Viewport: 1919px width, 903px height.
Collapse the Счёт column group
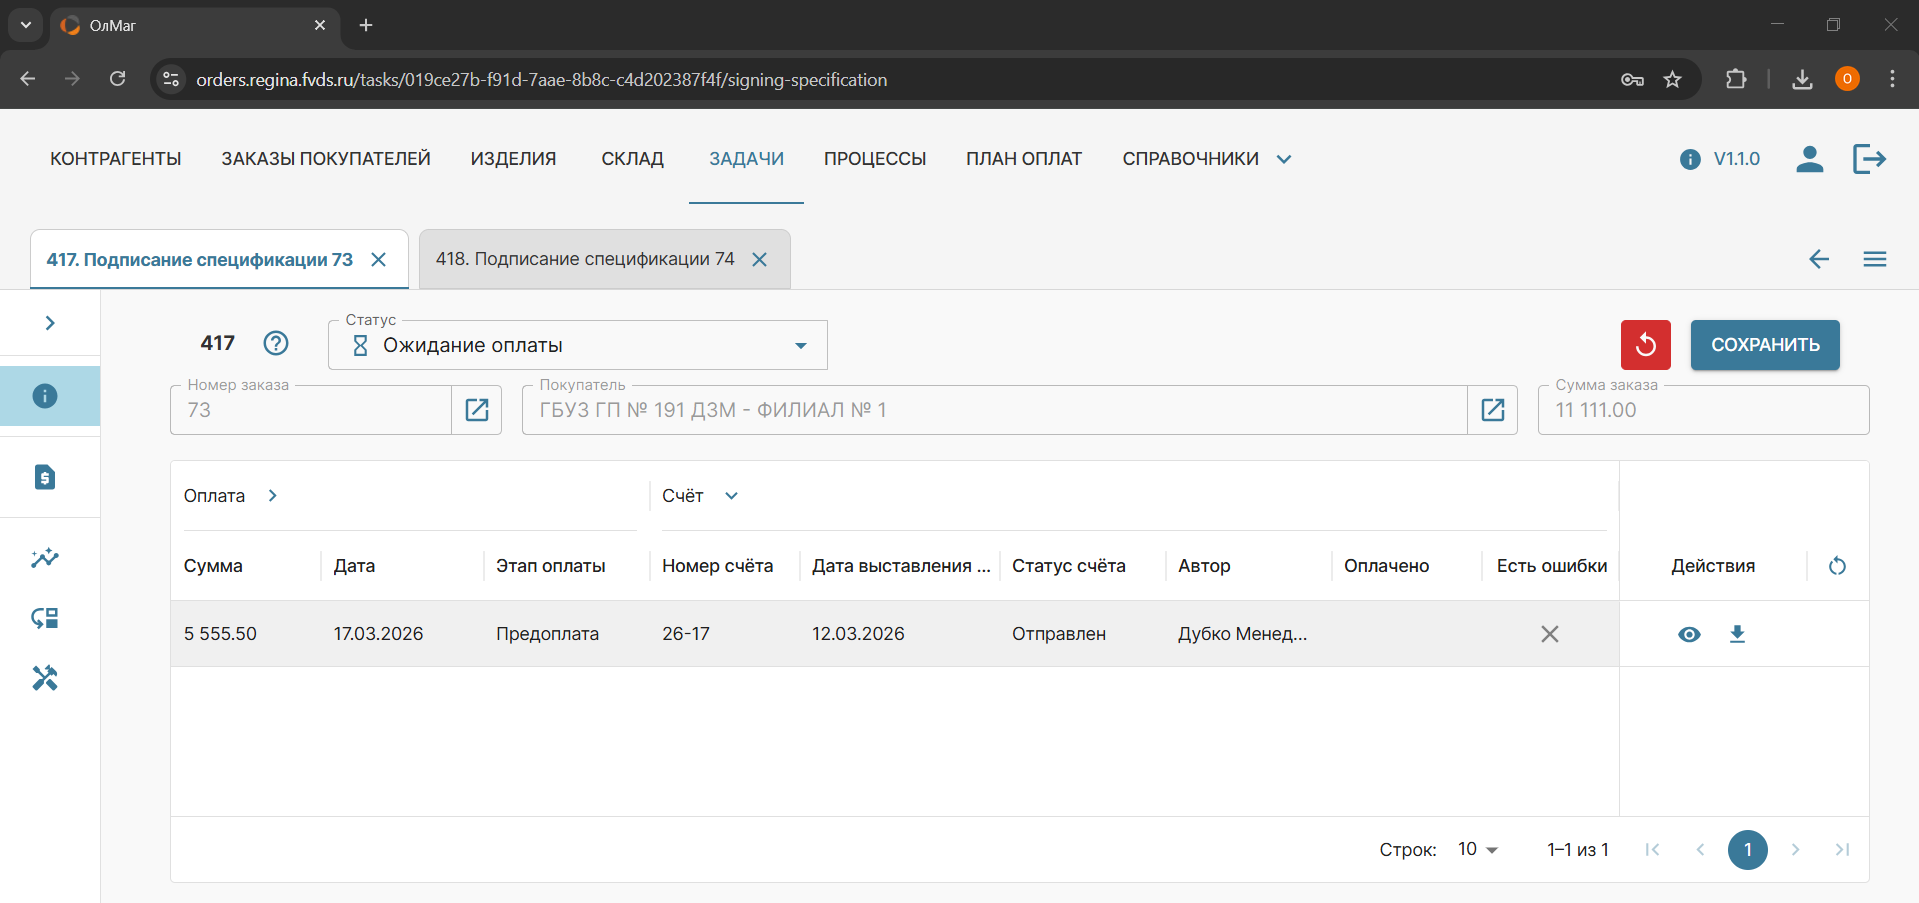731,496
